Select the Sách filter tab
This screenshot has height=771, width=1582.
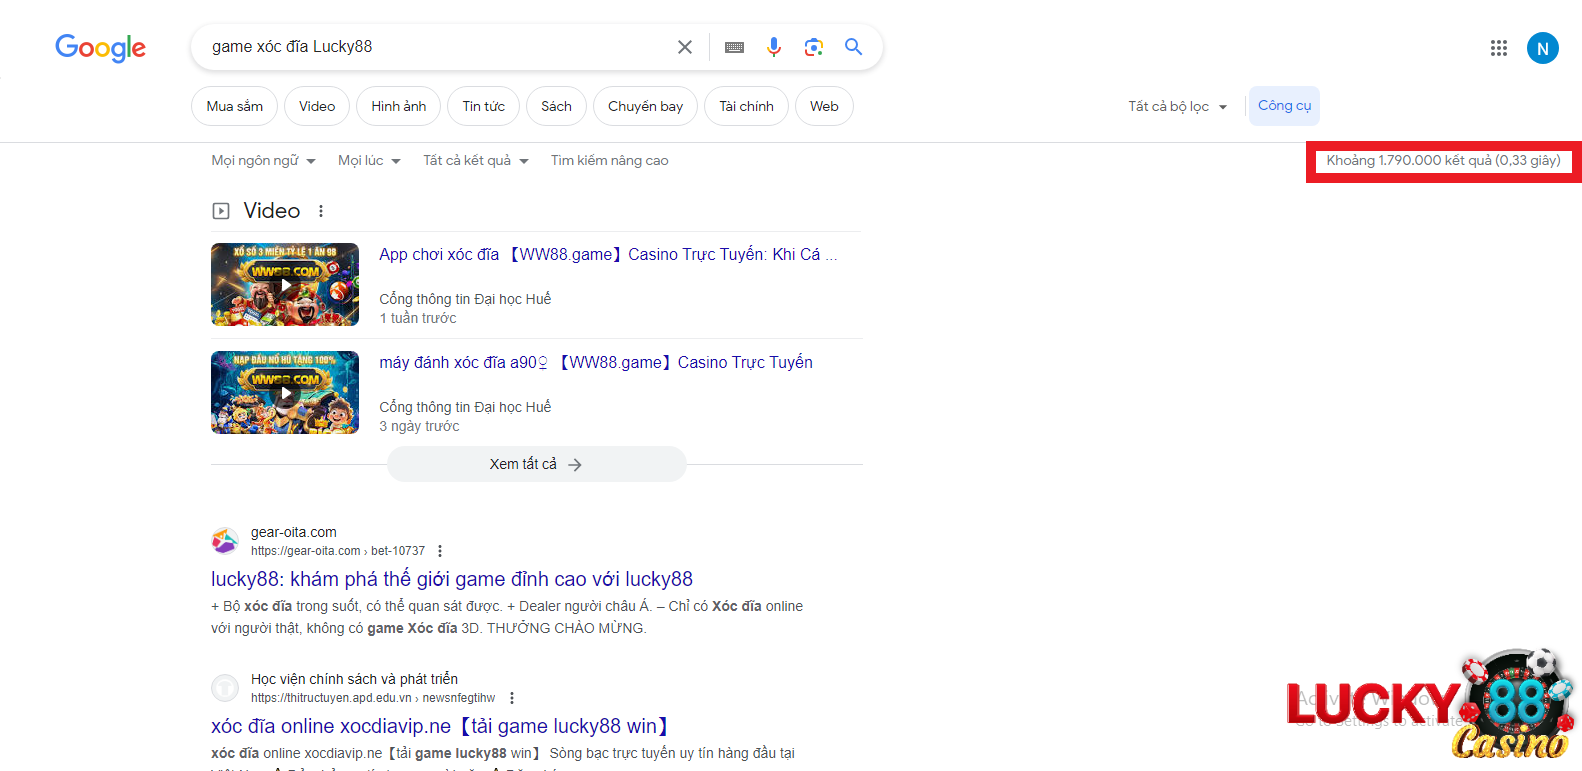tap(557, 106)
